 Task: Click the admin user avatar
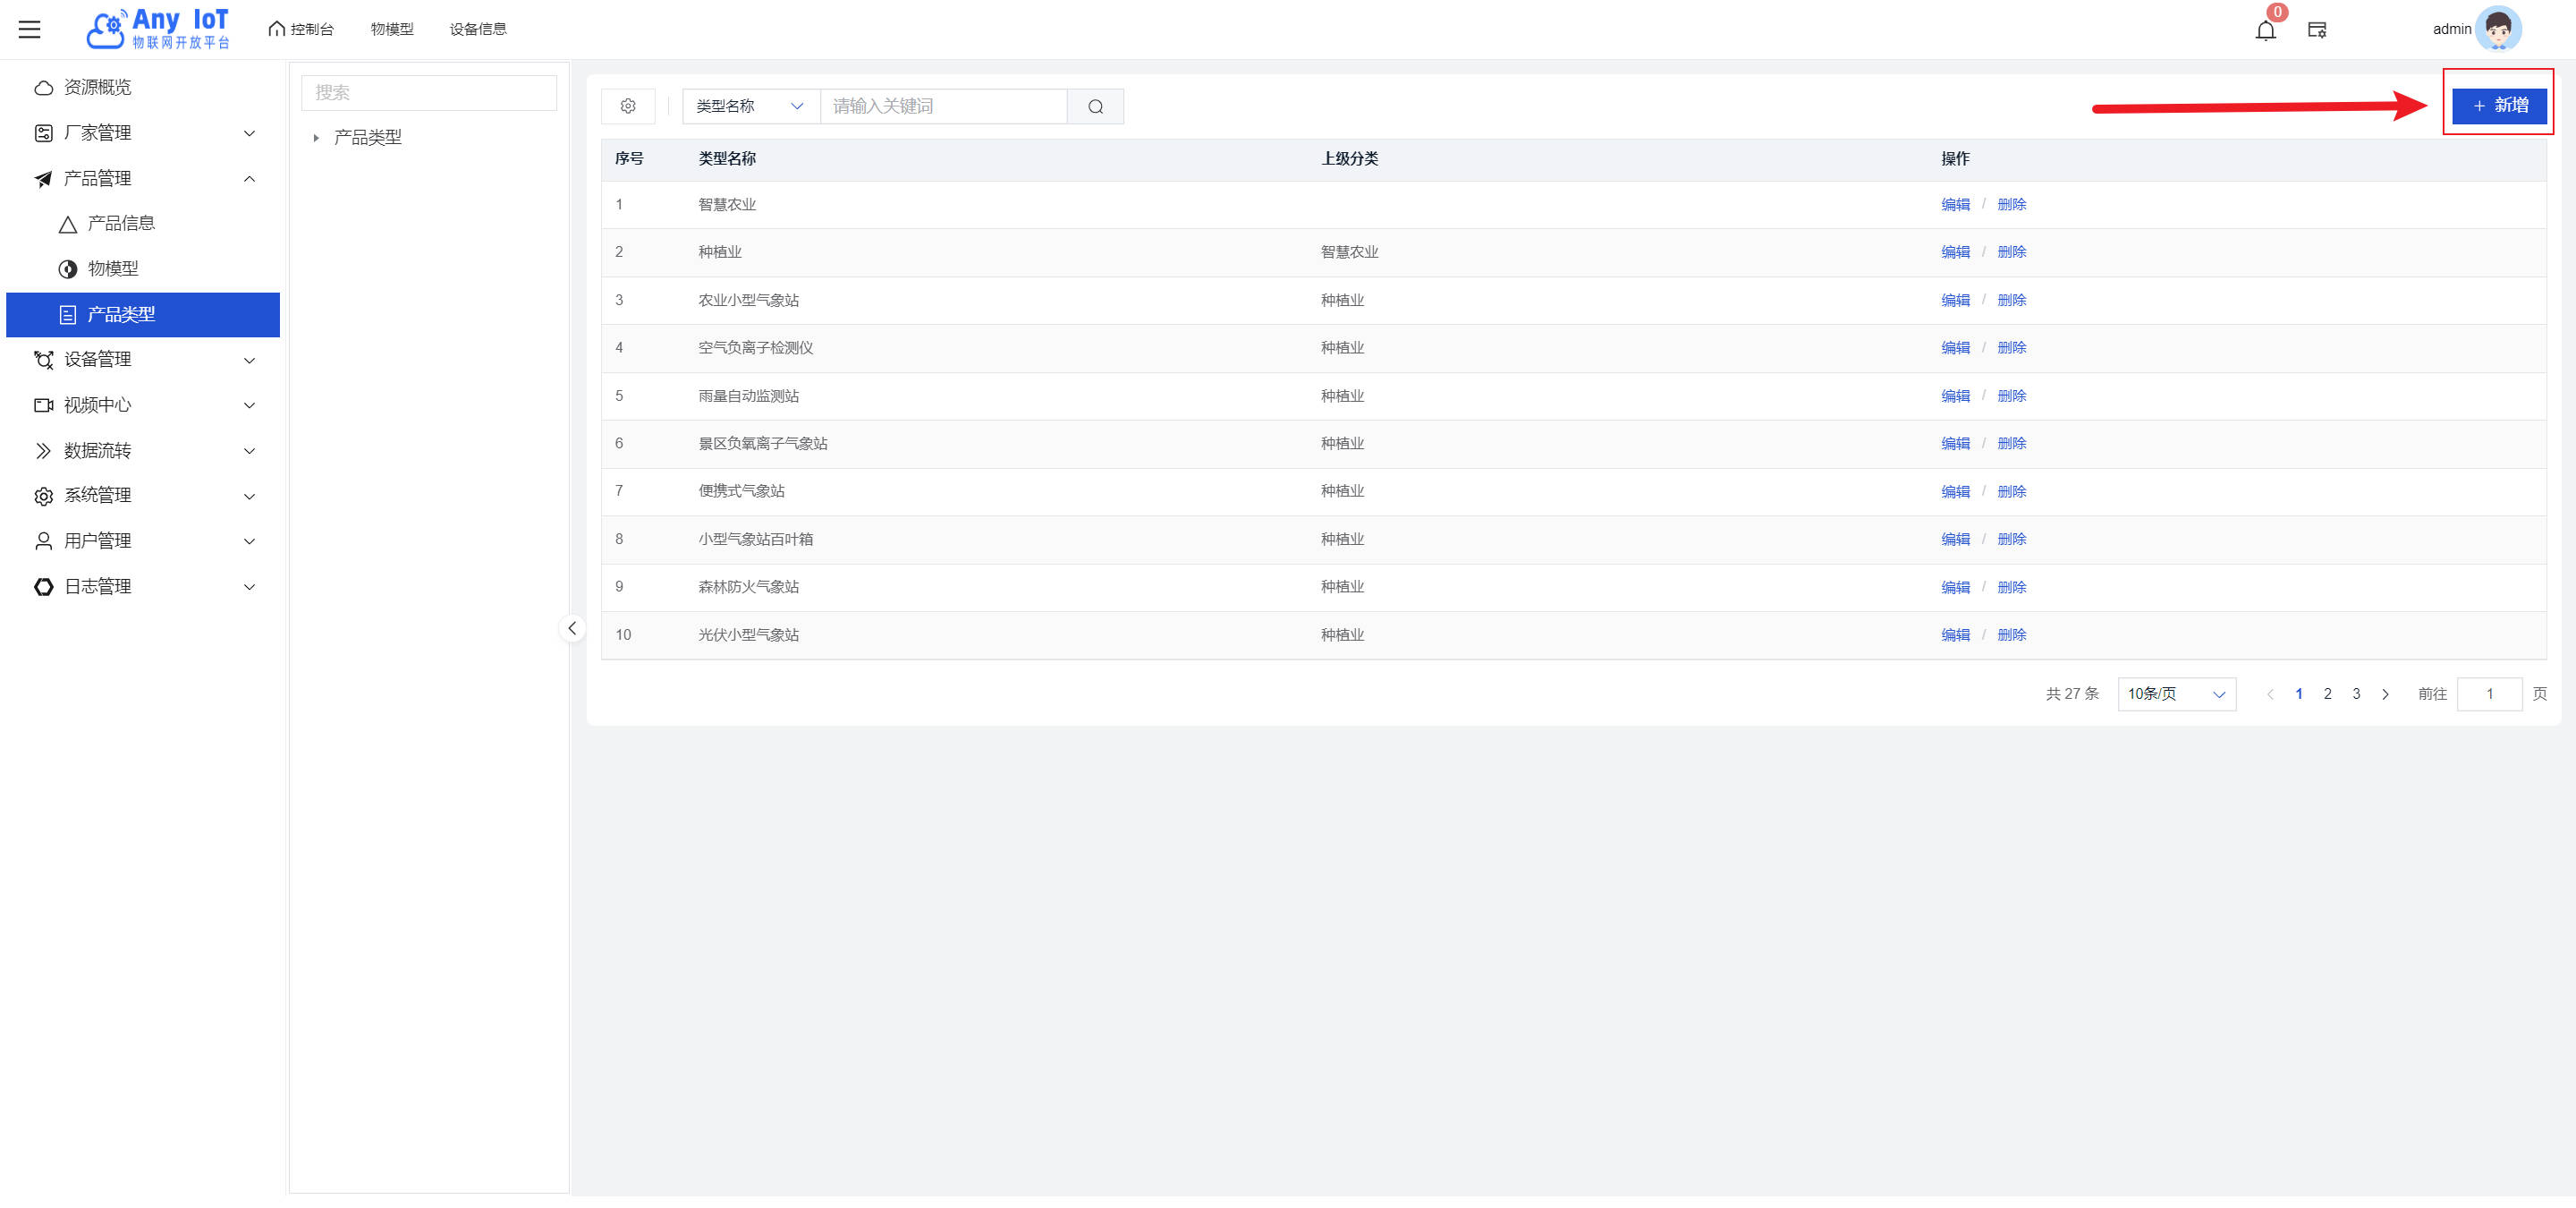click(x=2498, y=29)
